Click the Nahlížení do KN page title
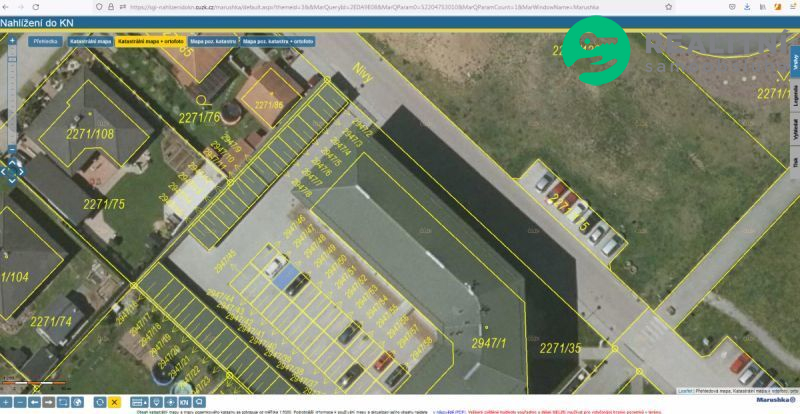 [x=37, y=23]
